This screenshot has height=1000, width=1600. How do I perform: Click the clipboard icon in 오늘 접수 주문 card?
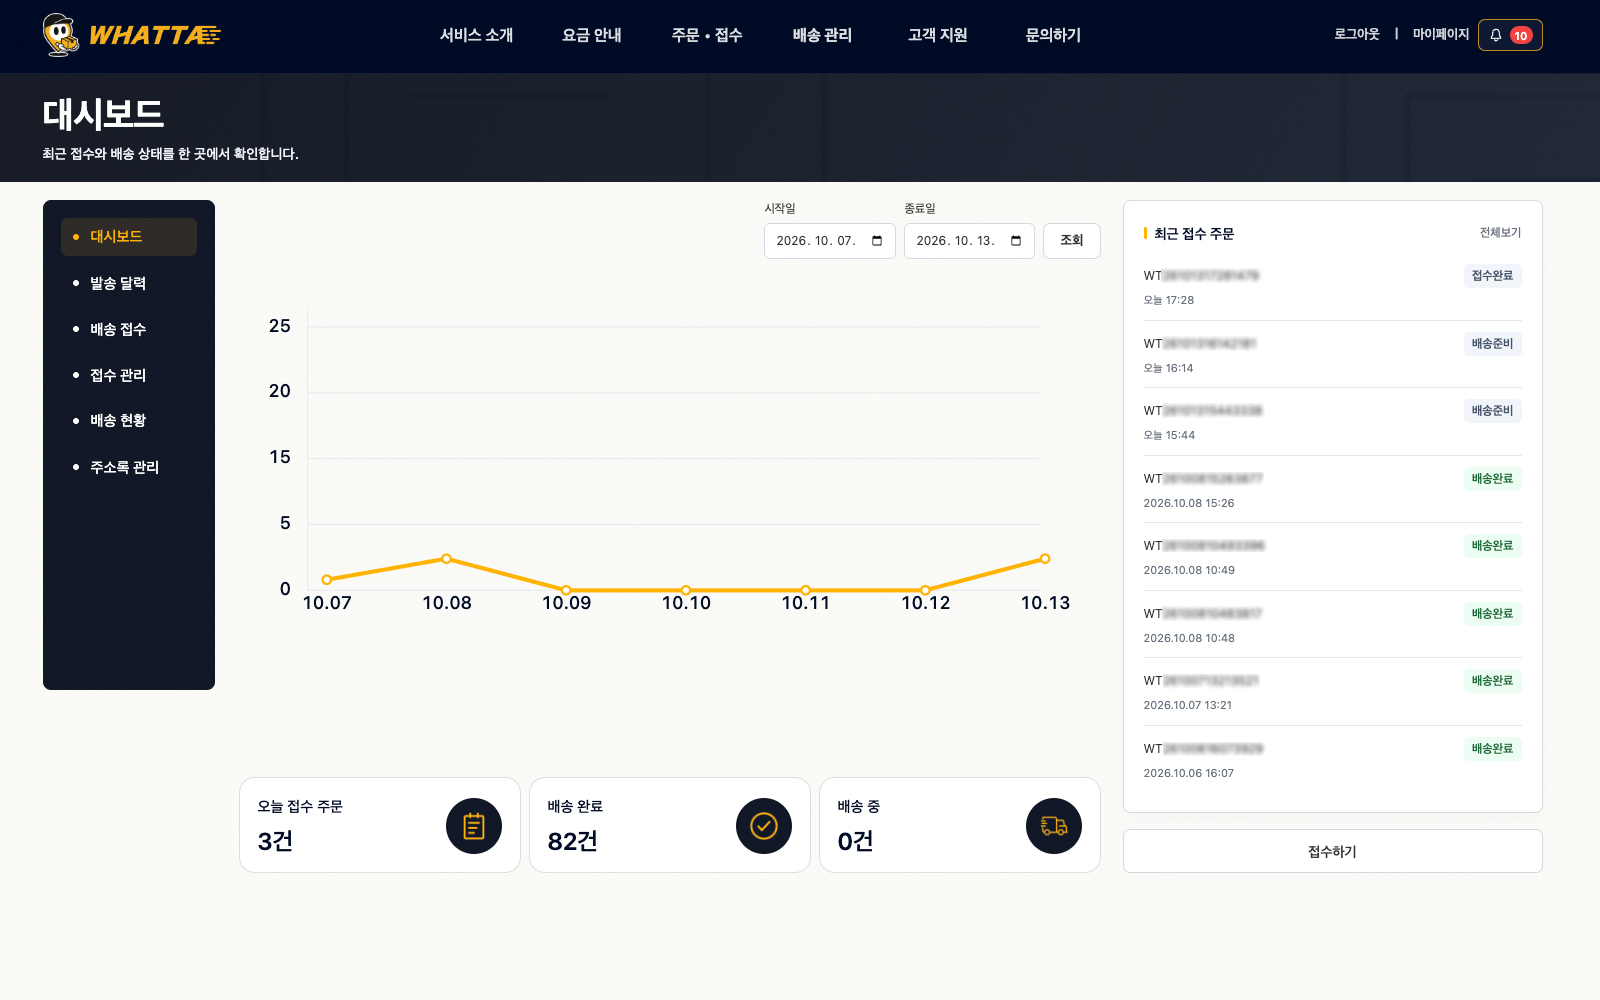coord(474,826)
